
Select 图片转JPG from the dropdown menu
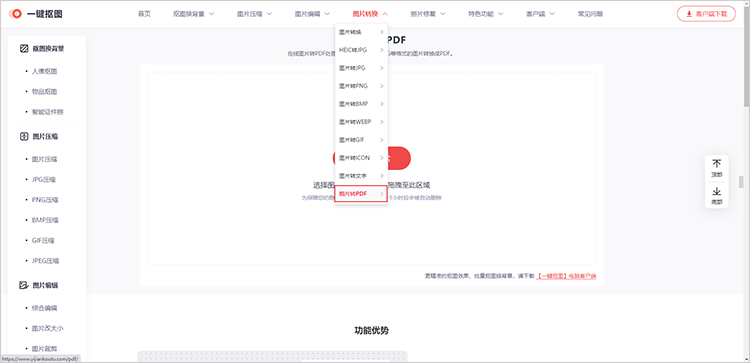(x=361, y=68)
